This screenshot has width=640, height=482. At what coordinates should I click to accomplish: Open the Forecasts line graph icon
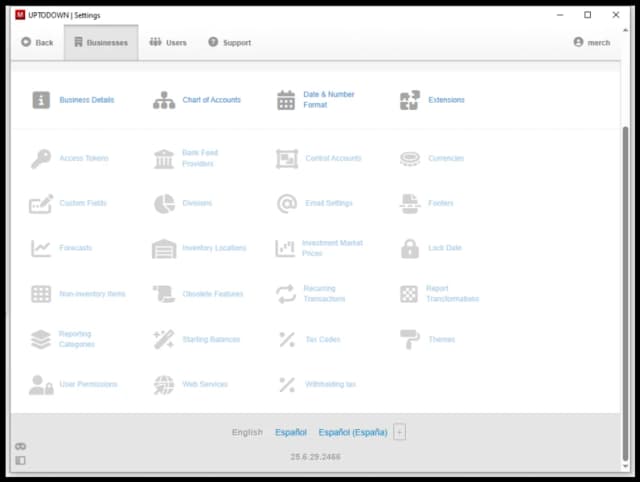point(41,248)
